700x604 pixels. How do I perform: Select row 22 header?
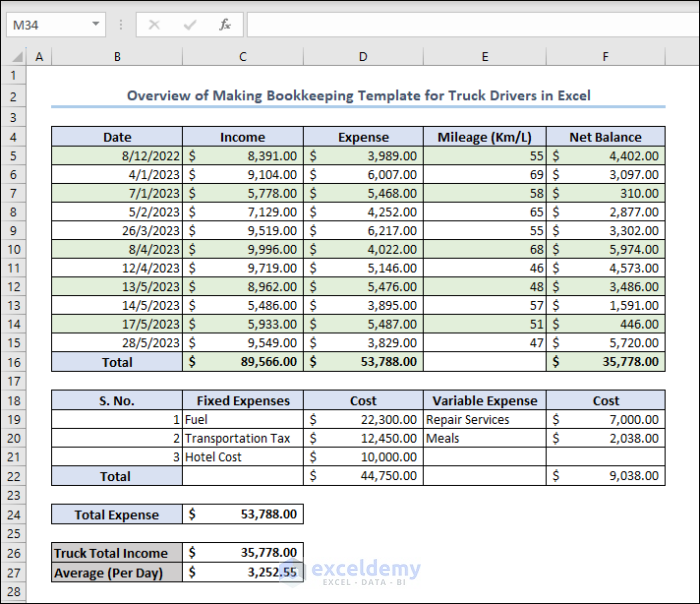pyautogui.click(x=13, y=476)
